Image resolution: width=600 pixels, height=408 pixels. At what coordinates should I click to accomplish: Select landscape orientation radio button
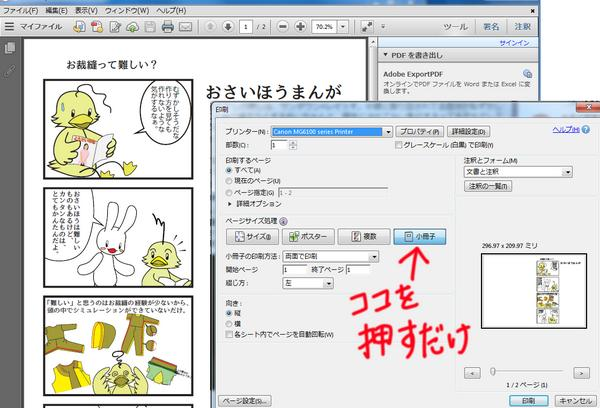pos(229,324)
